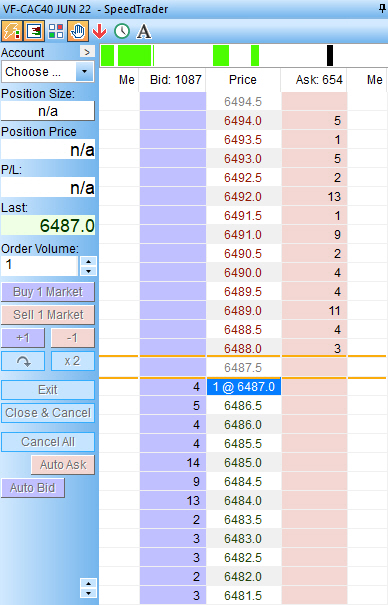This screenshot has width=388, height=605.
Task: Click the green clock icon
Action: [122, 31]
